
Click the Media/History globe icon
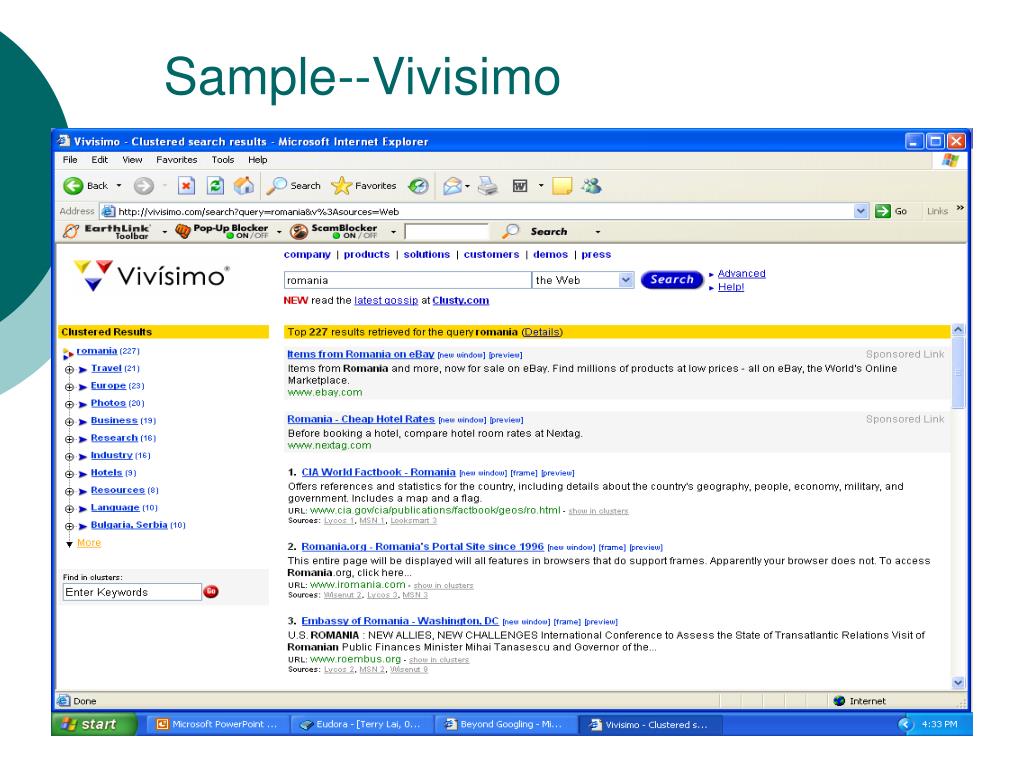[x=418, y=186]
